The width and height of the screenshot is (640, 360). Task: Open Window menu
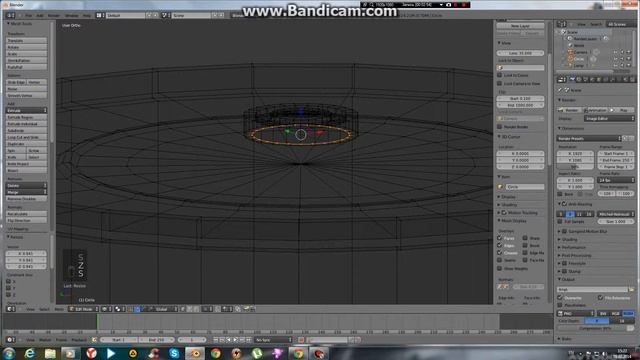72,16
